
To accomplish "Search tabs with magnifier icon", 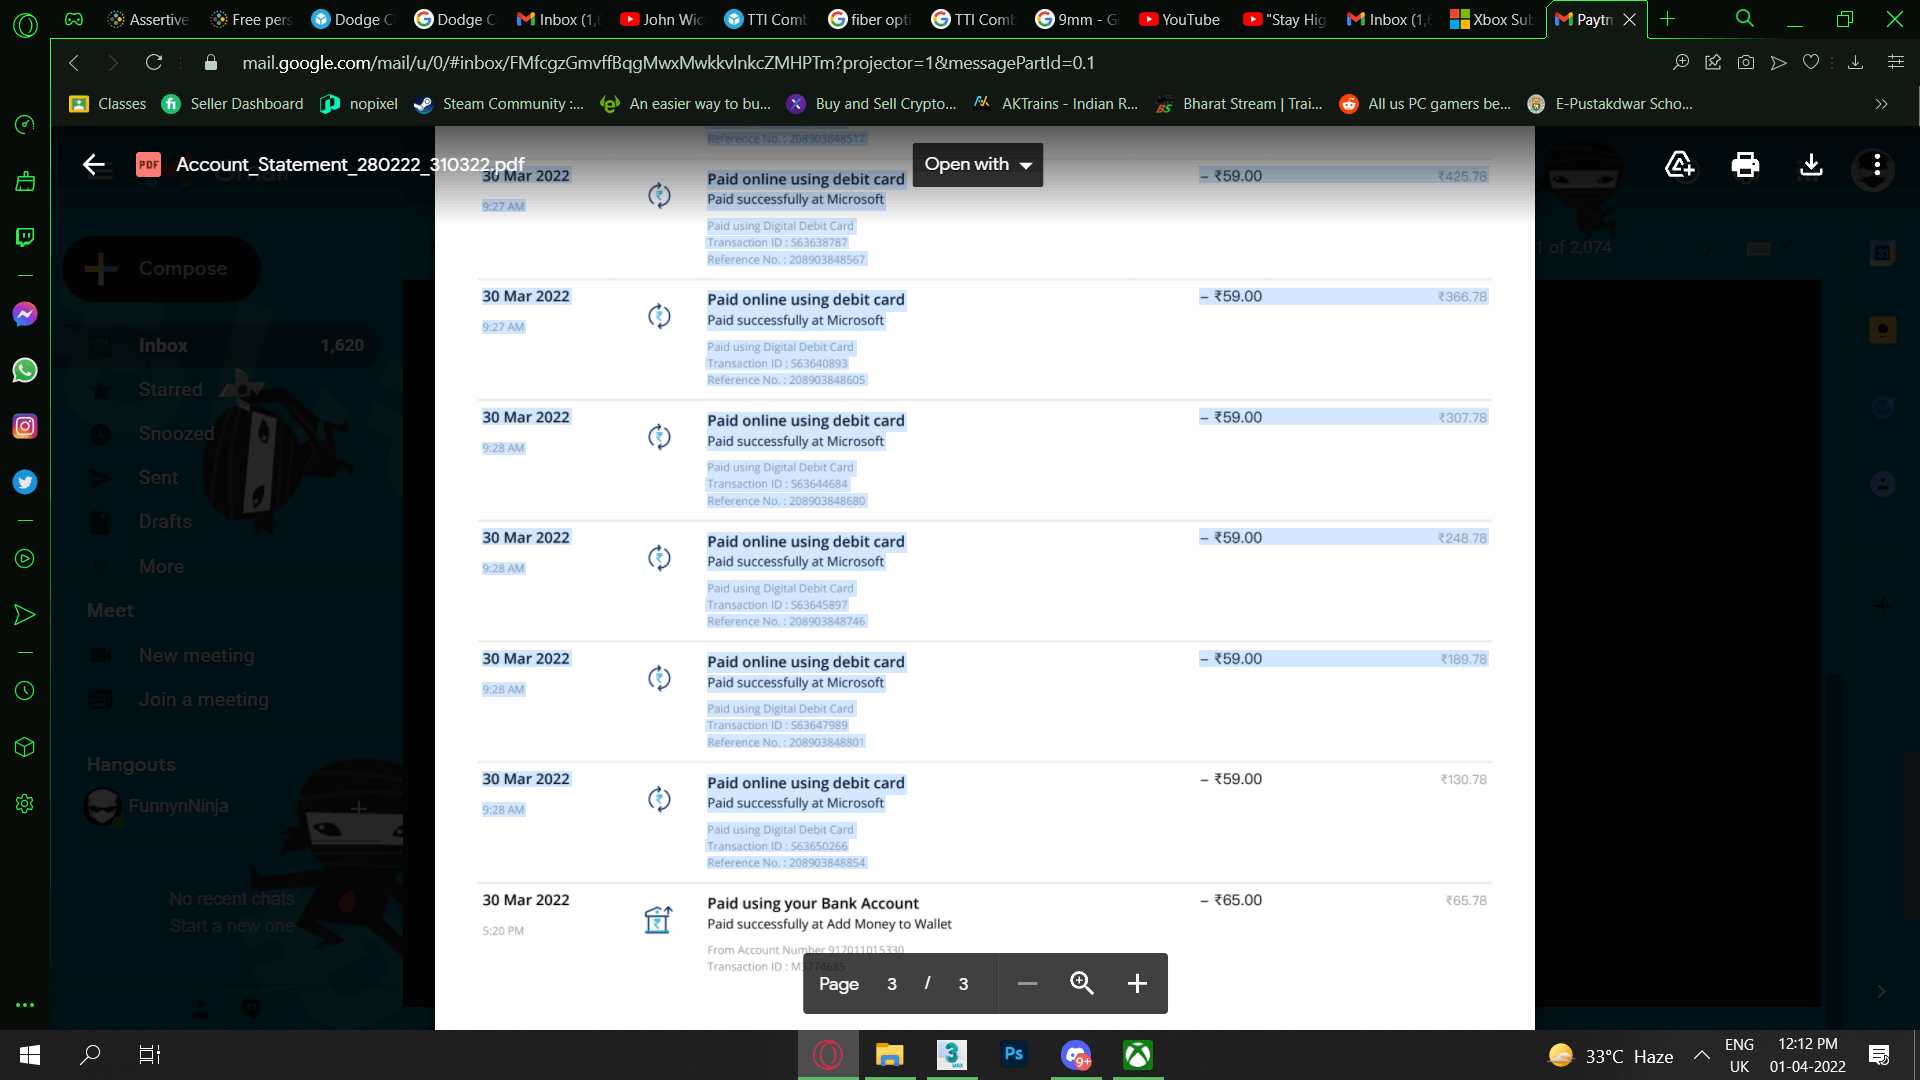I will pos(1745,19).
